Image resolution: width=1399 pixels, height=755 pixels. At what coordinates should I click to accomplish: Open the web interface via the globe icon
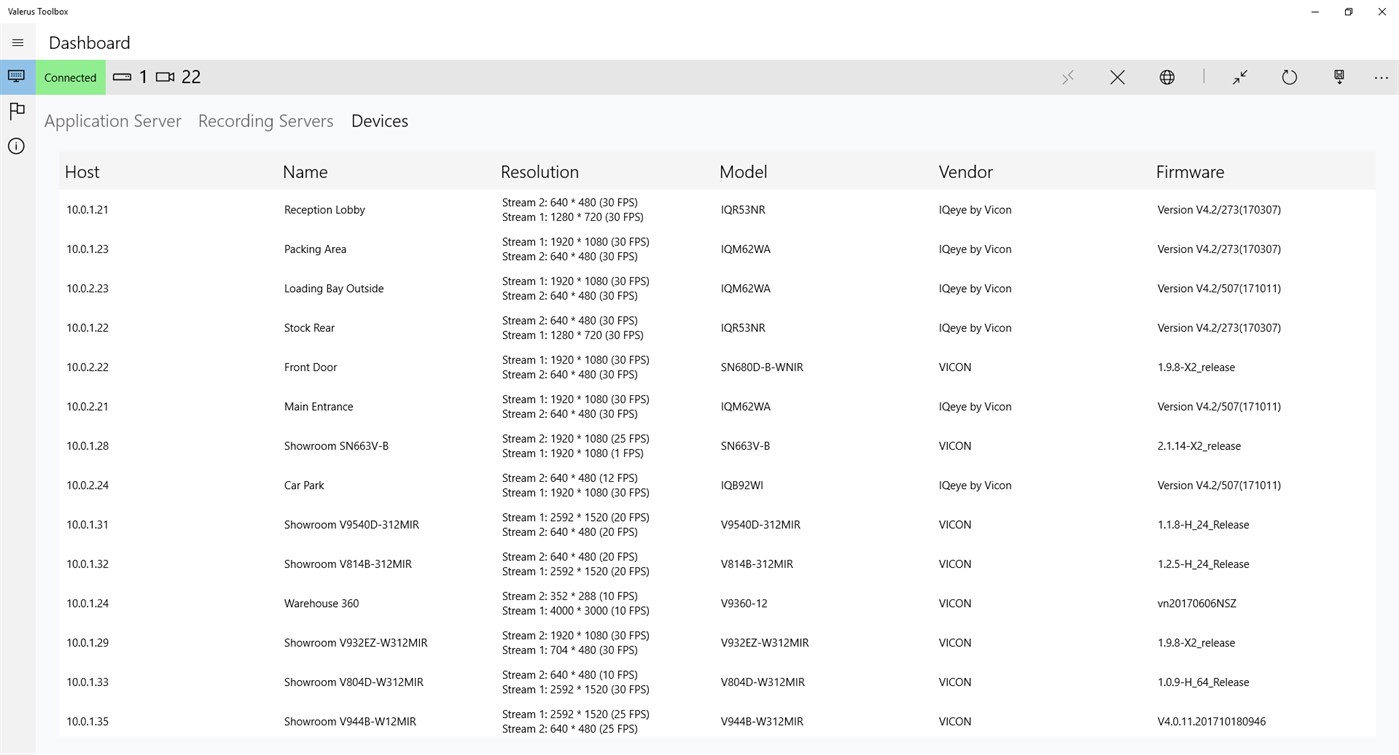point(1166,77)
